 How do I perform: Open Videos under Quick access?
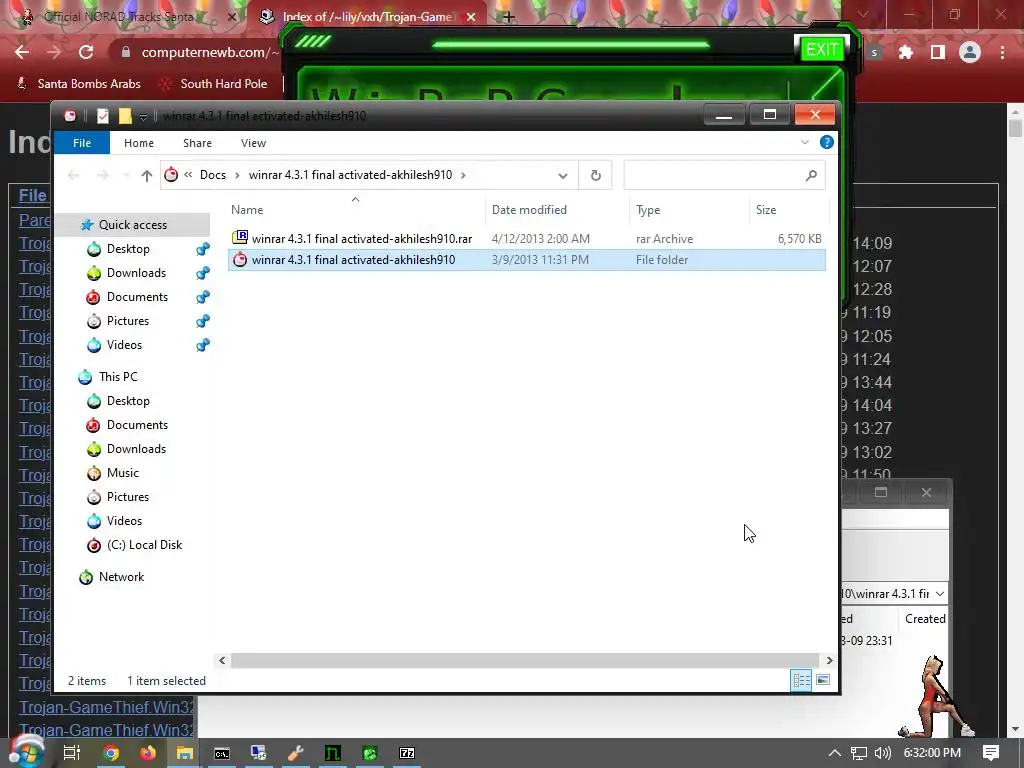pos(124,345)
